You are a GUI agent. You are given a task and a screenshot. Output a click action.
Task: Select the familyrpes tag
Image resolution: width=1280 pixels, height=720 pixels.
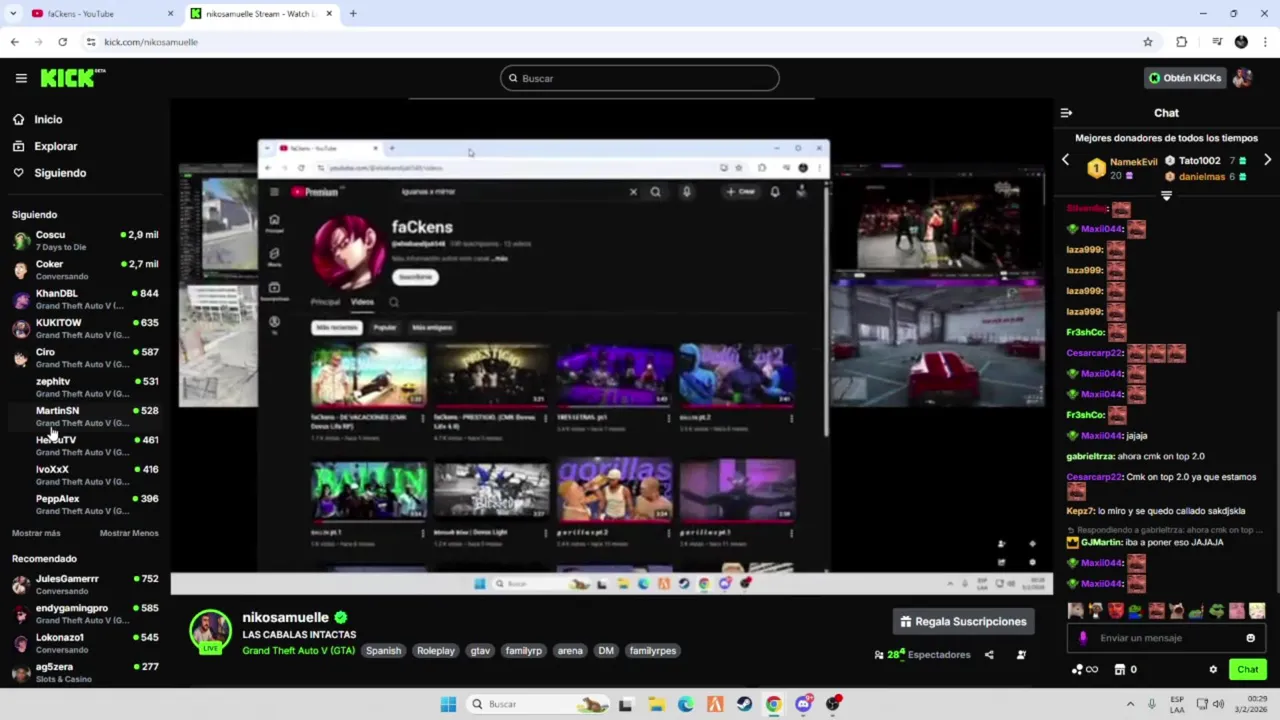click(x=652, y=651)
